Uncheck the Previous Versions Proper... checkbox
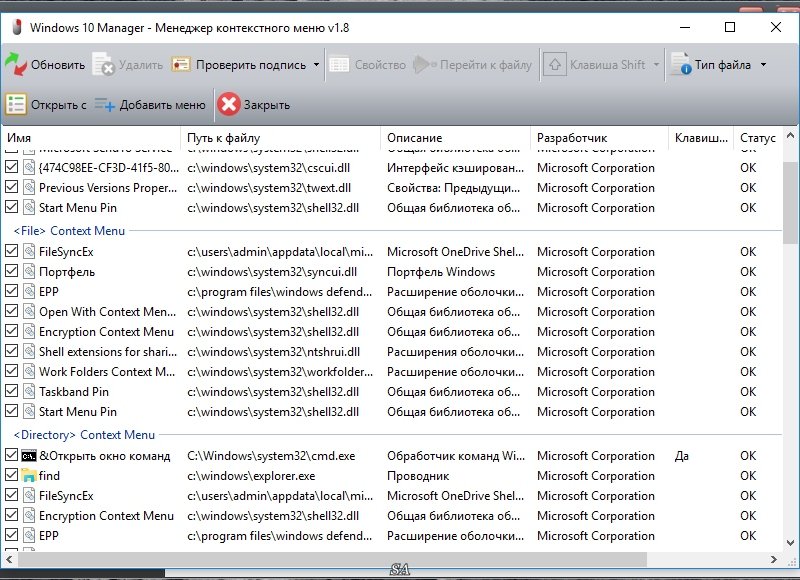Image resolution: width=800 pixels, height=580 pixels. click(x=11, y=187)
